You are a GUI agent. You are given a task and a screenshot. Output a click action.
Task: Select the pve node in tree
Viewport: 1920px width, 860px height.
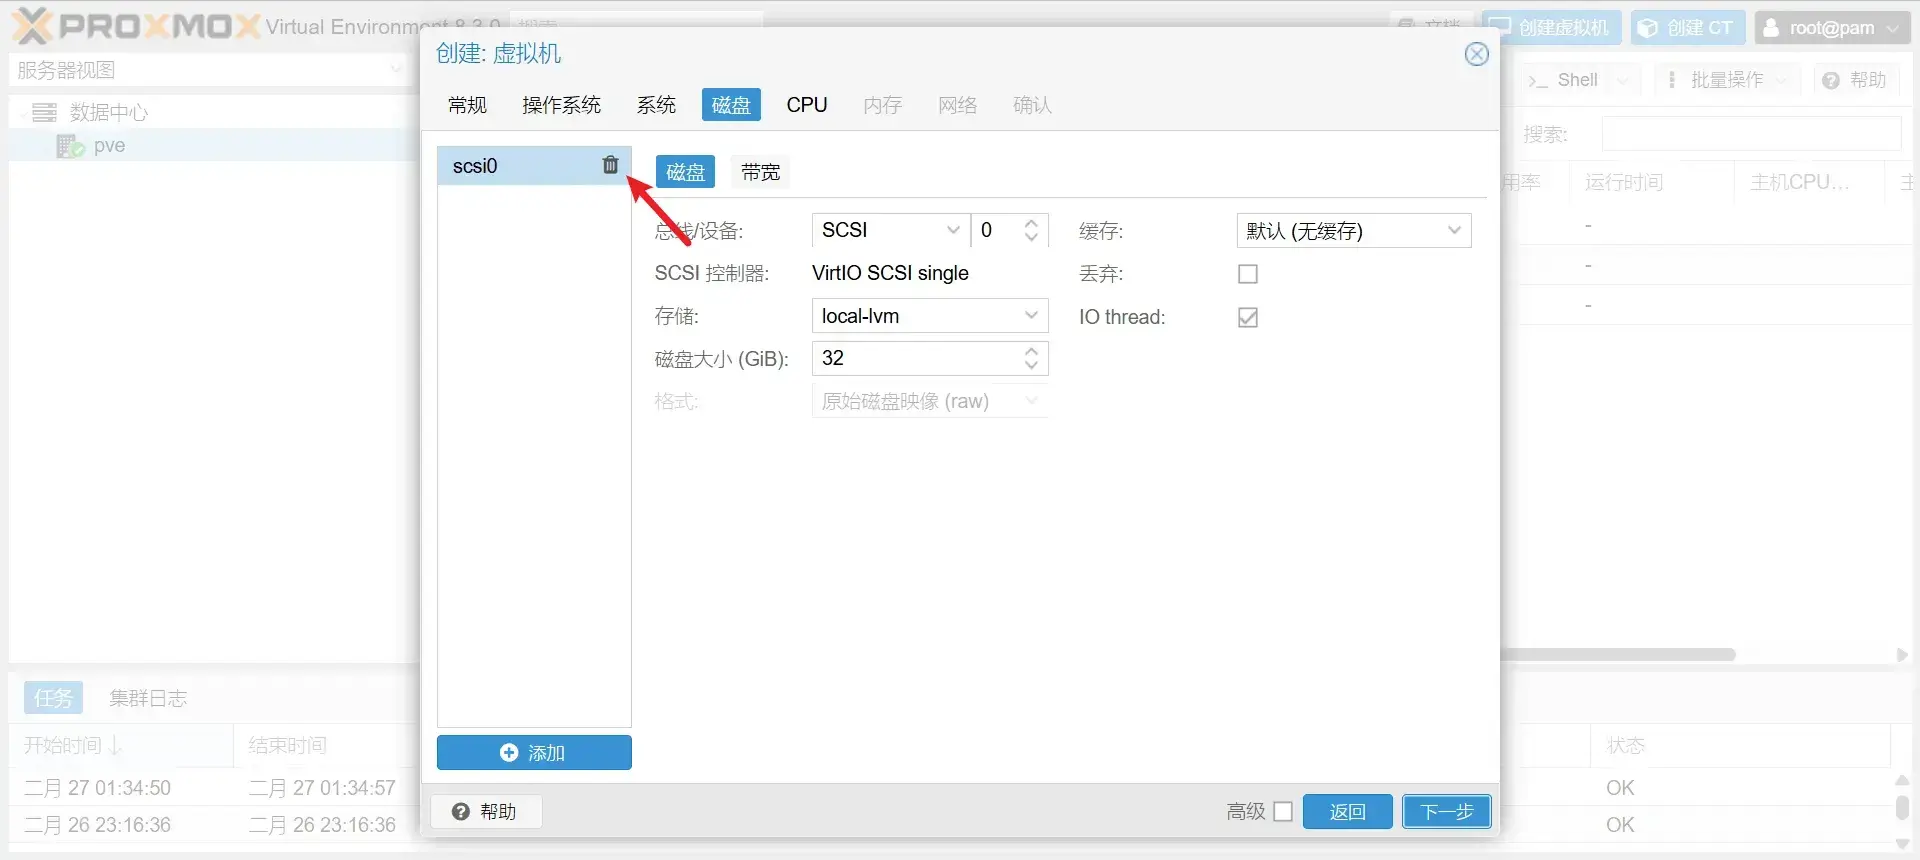pyautogui.click(x=109, y=146)
